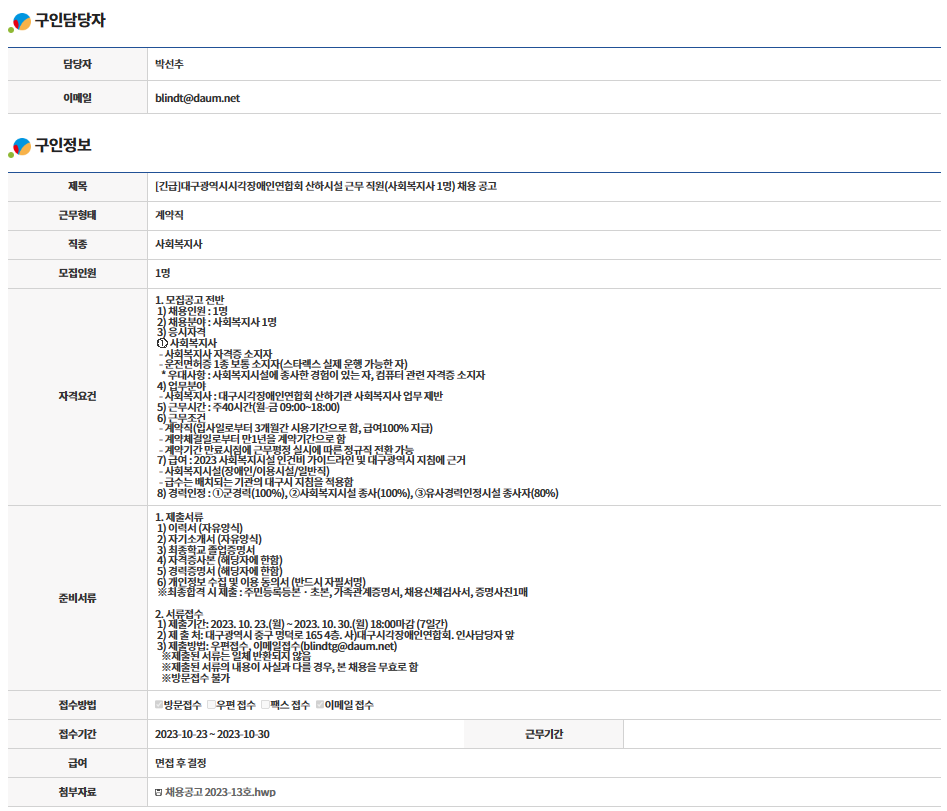Open the 채용공고 2023-13호.hwp attachment
This screenshot has width=947, height=811.
(213, 792)
